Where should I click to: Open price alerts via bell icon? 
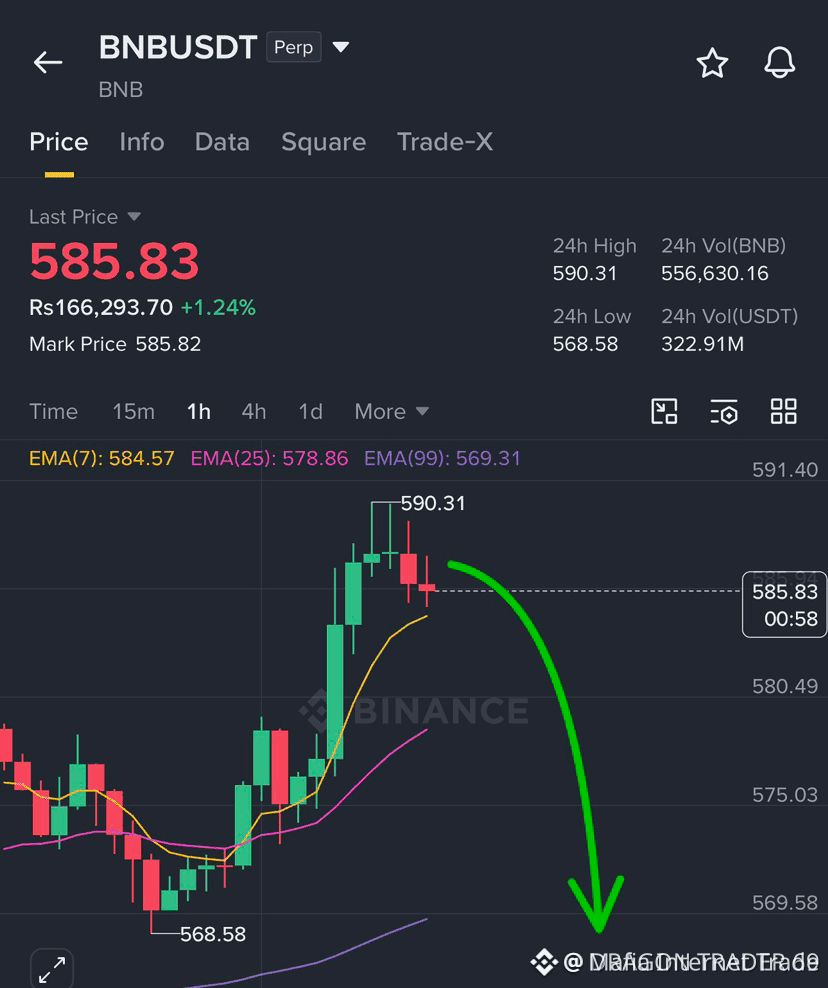pos(779,62)
